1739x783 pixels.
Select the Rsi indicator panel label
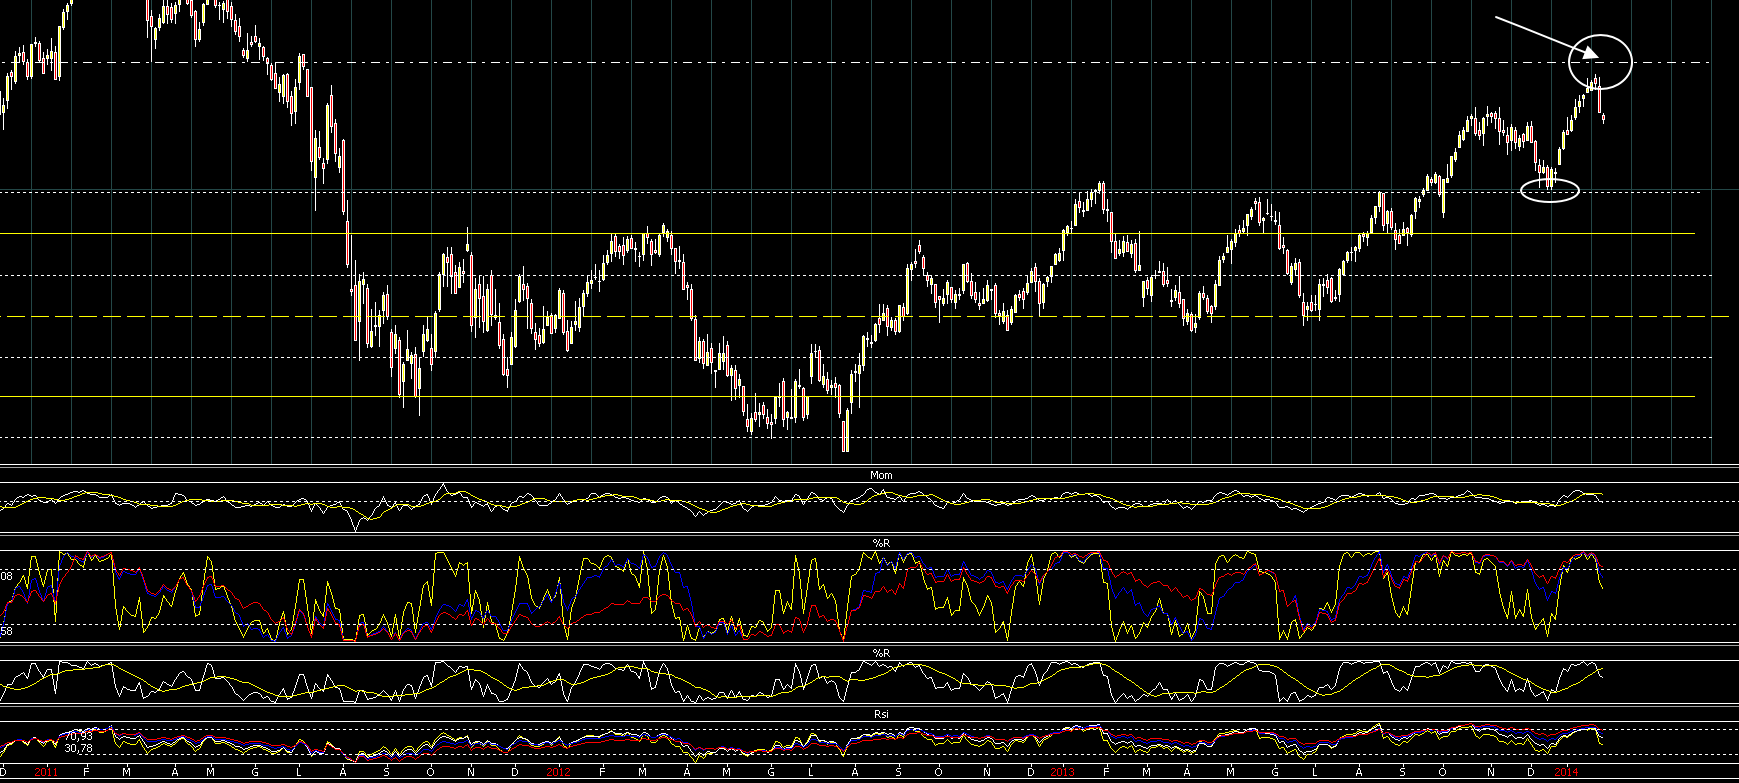coord(881,714)
